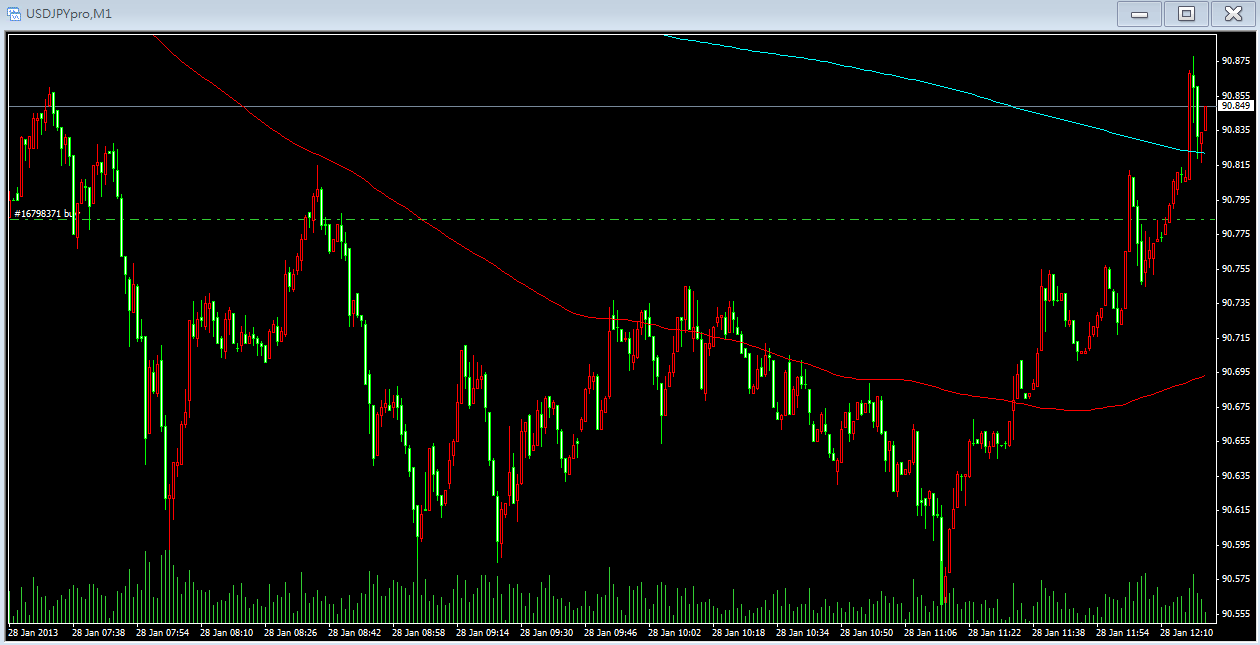Viewport: 1260px width, 645px height.
Task: Click the 28 Jan 07:38 time label
Action: (99, 633)
